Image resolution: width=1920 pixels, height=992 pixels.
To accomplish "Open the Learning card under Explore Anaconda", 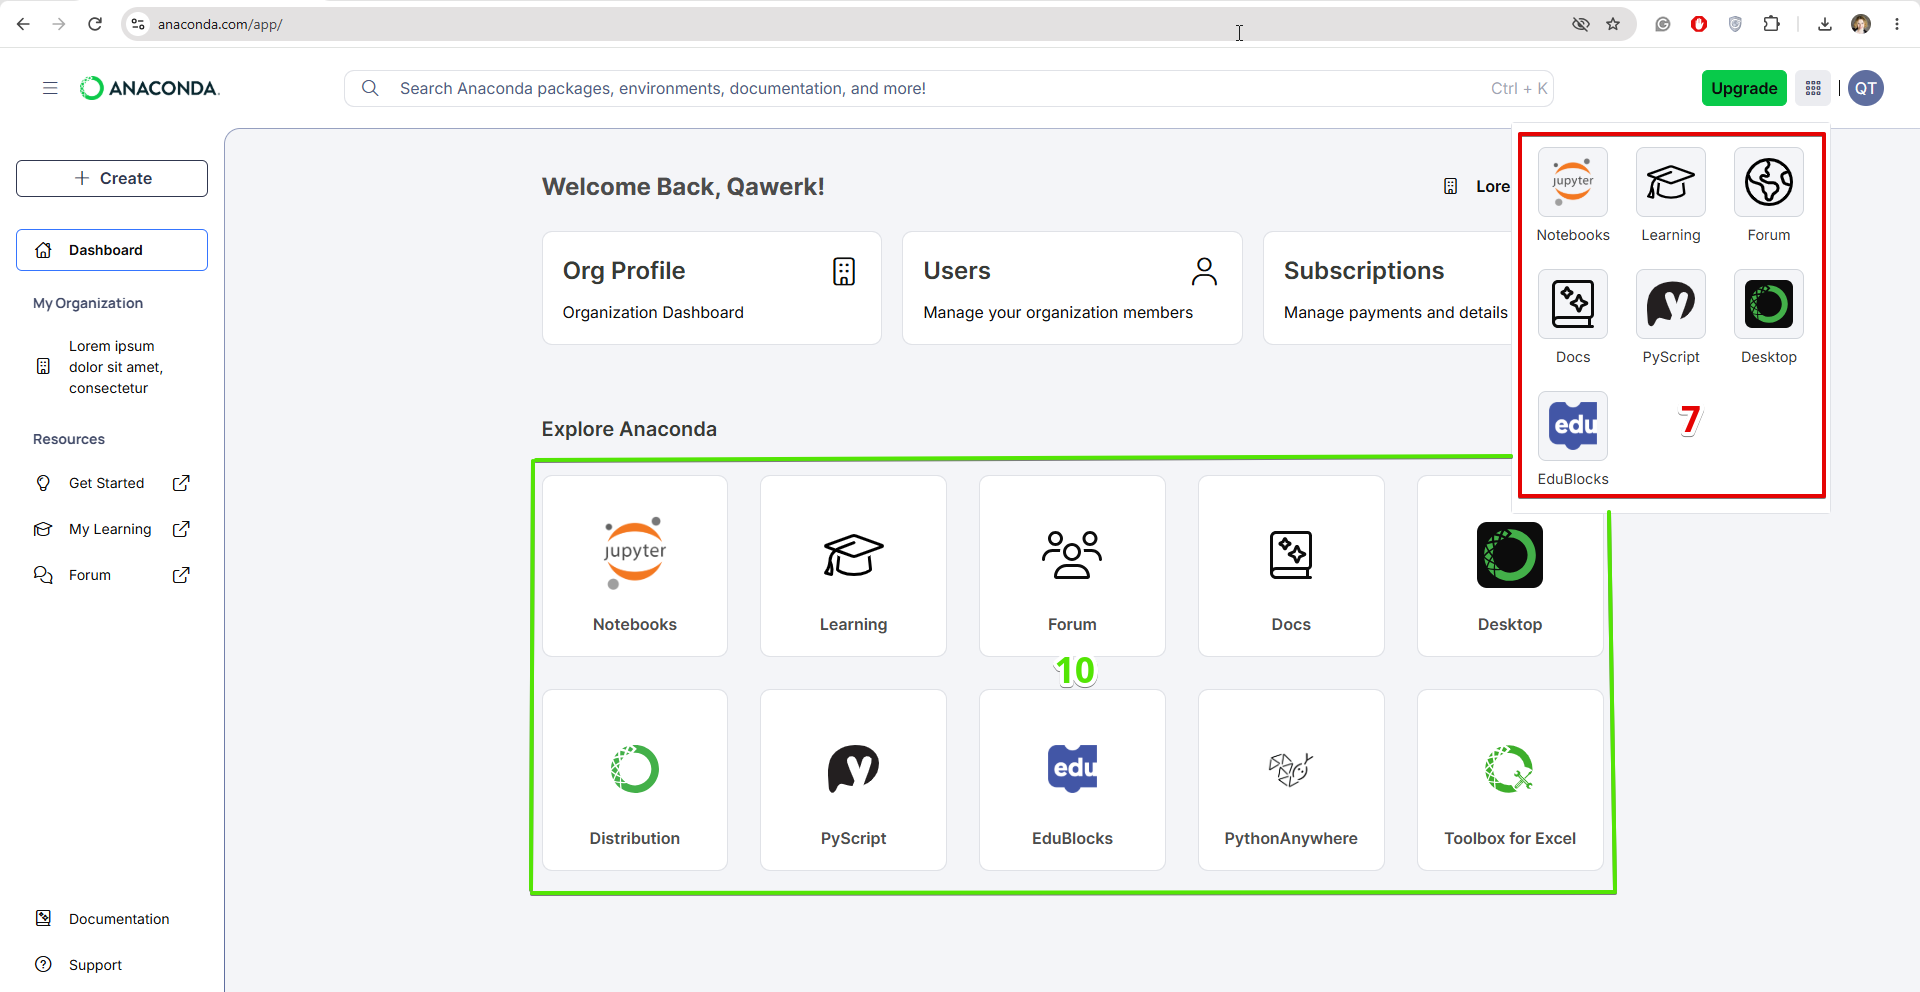I will [x=853, y=566].
